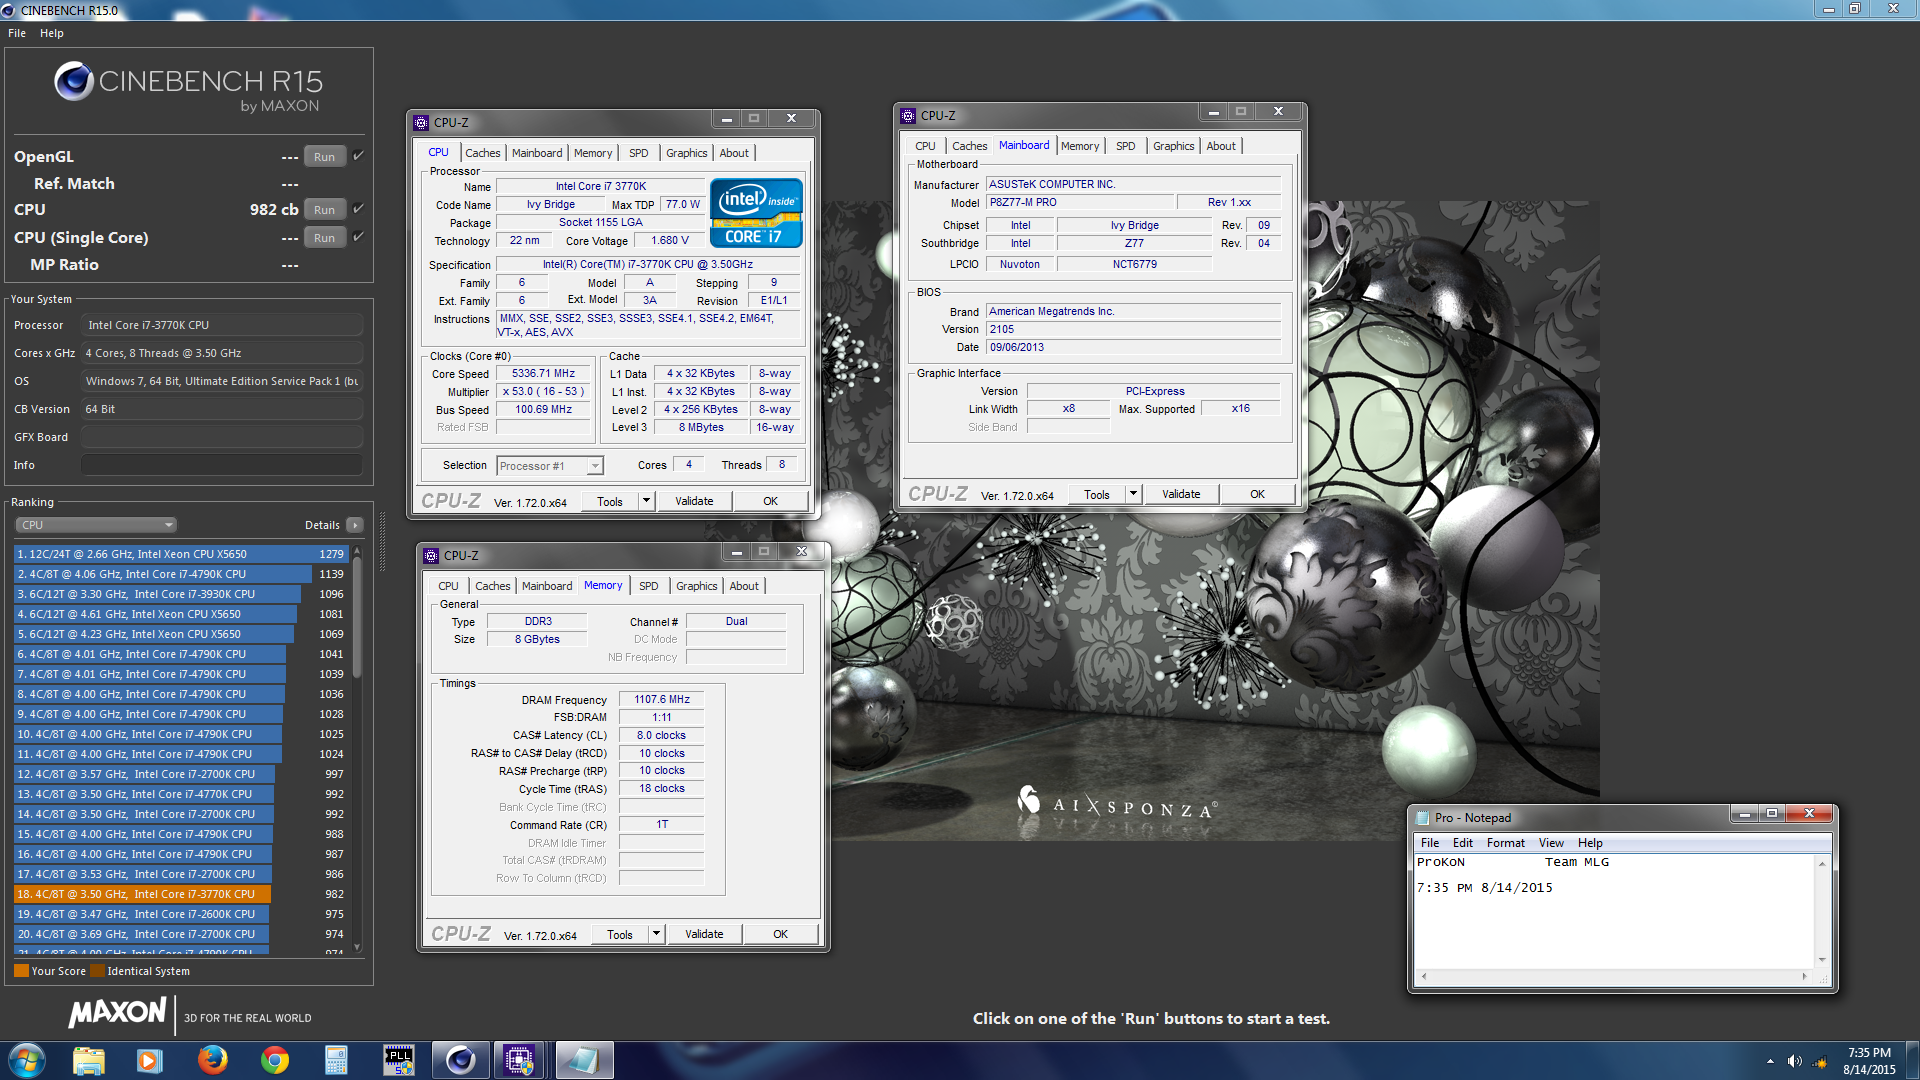The height and width of the screenshot is (1080, 1920).
Task: Click the network tray icon
Action: coord(1819,1061)
